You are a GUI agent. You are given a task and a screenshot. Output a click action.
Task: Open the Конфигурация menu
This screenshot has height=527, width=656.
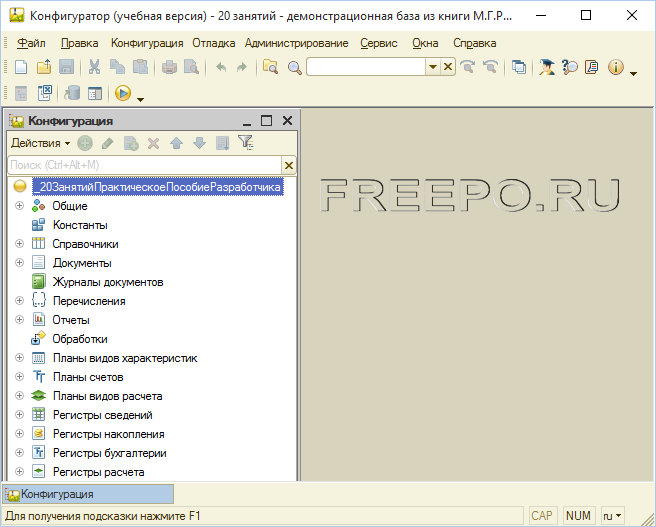coord(147,43)
